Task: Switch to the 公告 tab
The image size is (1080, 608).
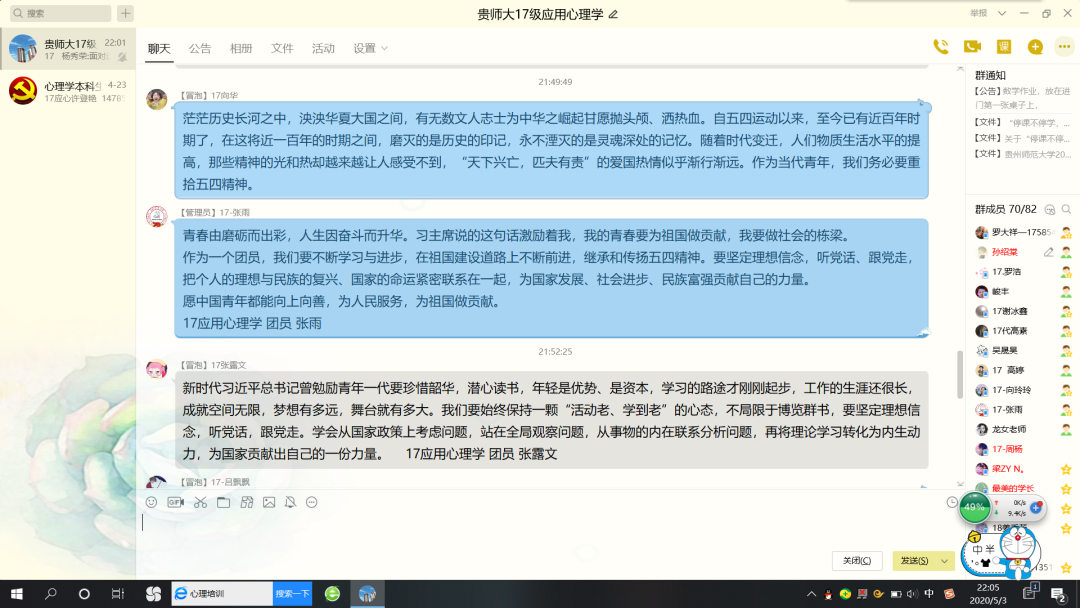Action: pos(200,48)
